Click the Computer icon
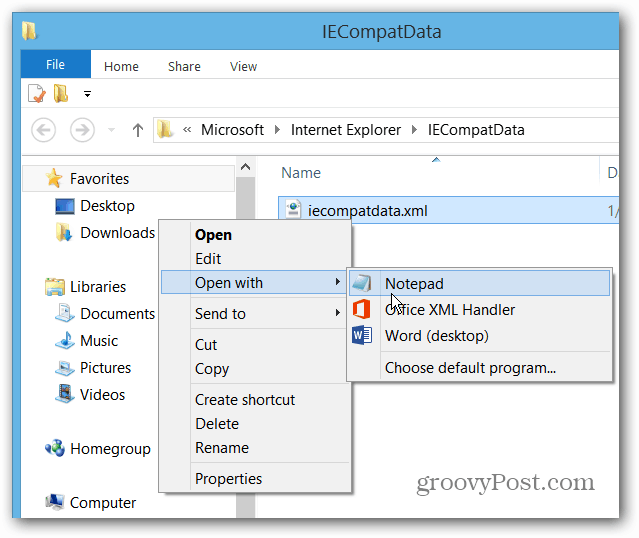Screen dimensions: 639x538 (x=54, y=502)
